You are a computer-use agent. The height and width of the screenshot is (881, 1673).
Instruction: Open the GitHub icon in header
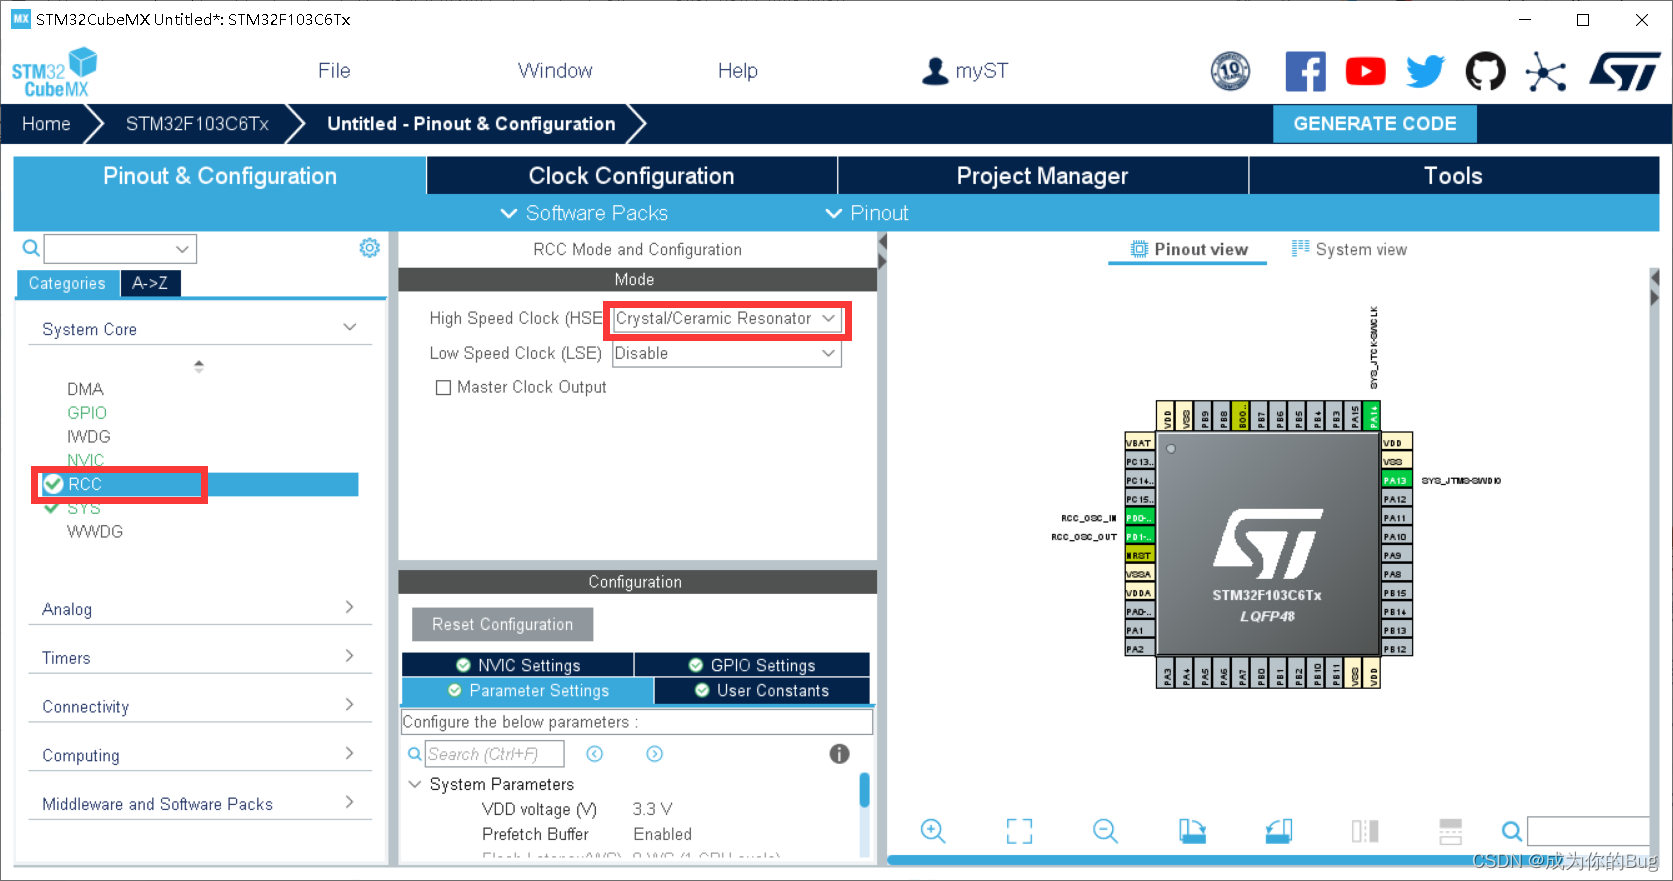pos(1485,71)
